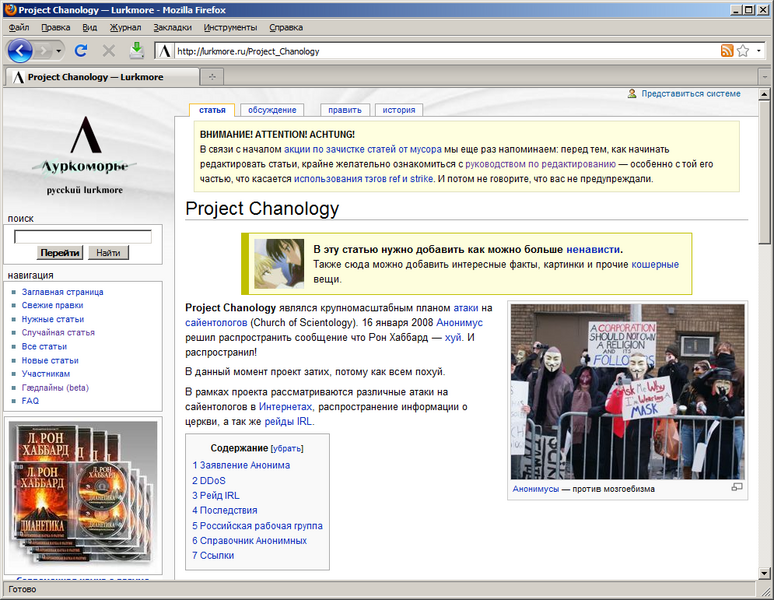Open the Свежие правки link
This screenshot has width=774, height=600.
[x=52, y=305]
